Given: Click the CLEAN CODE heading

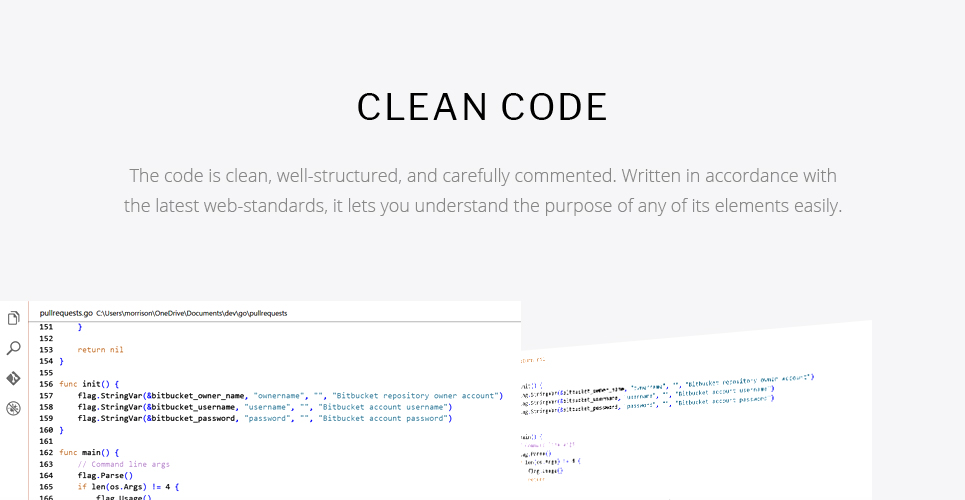Looking at the screenshot, I should tap(482, 107).
